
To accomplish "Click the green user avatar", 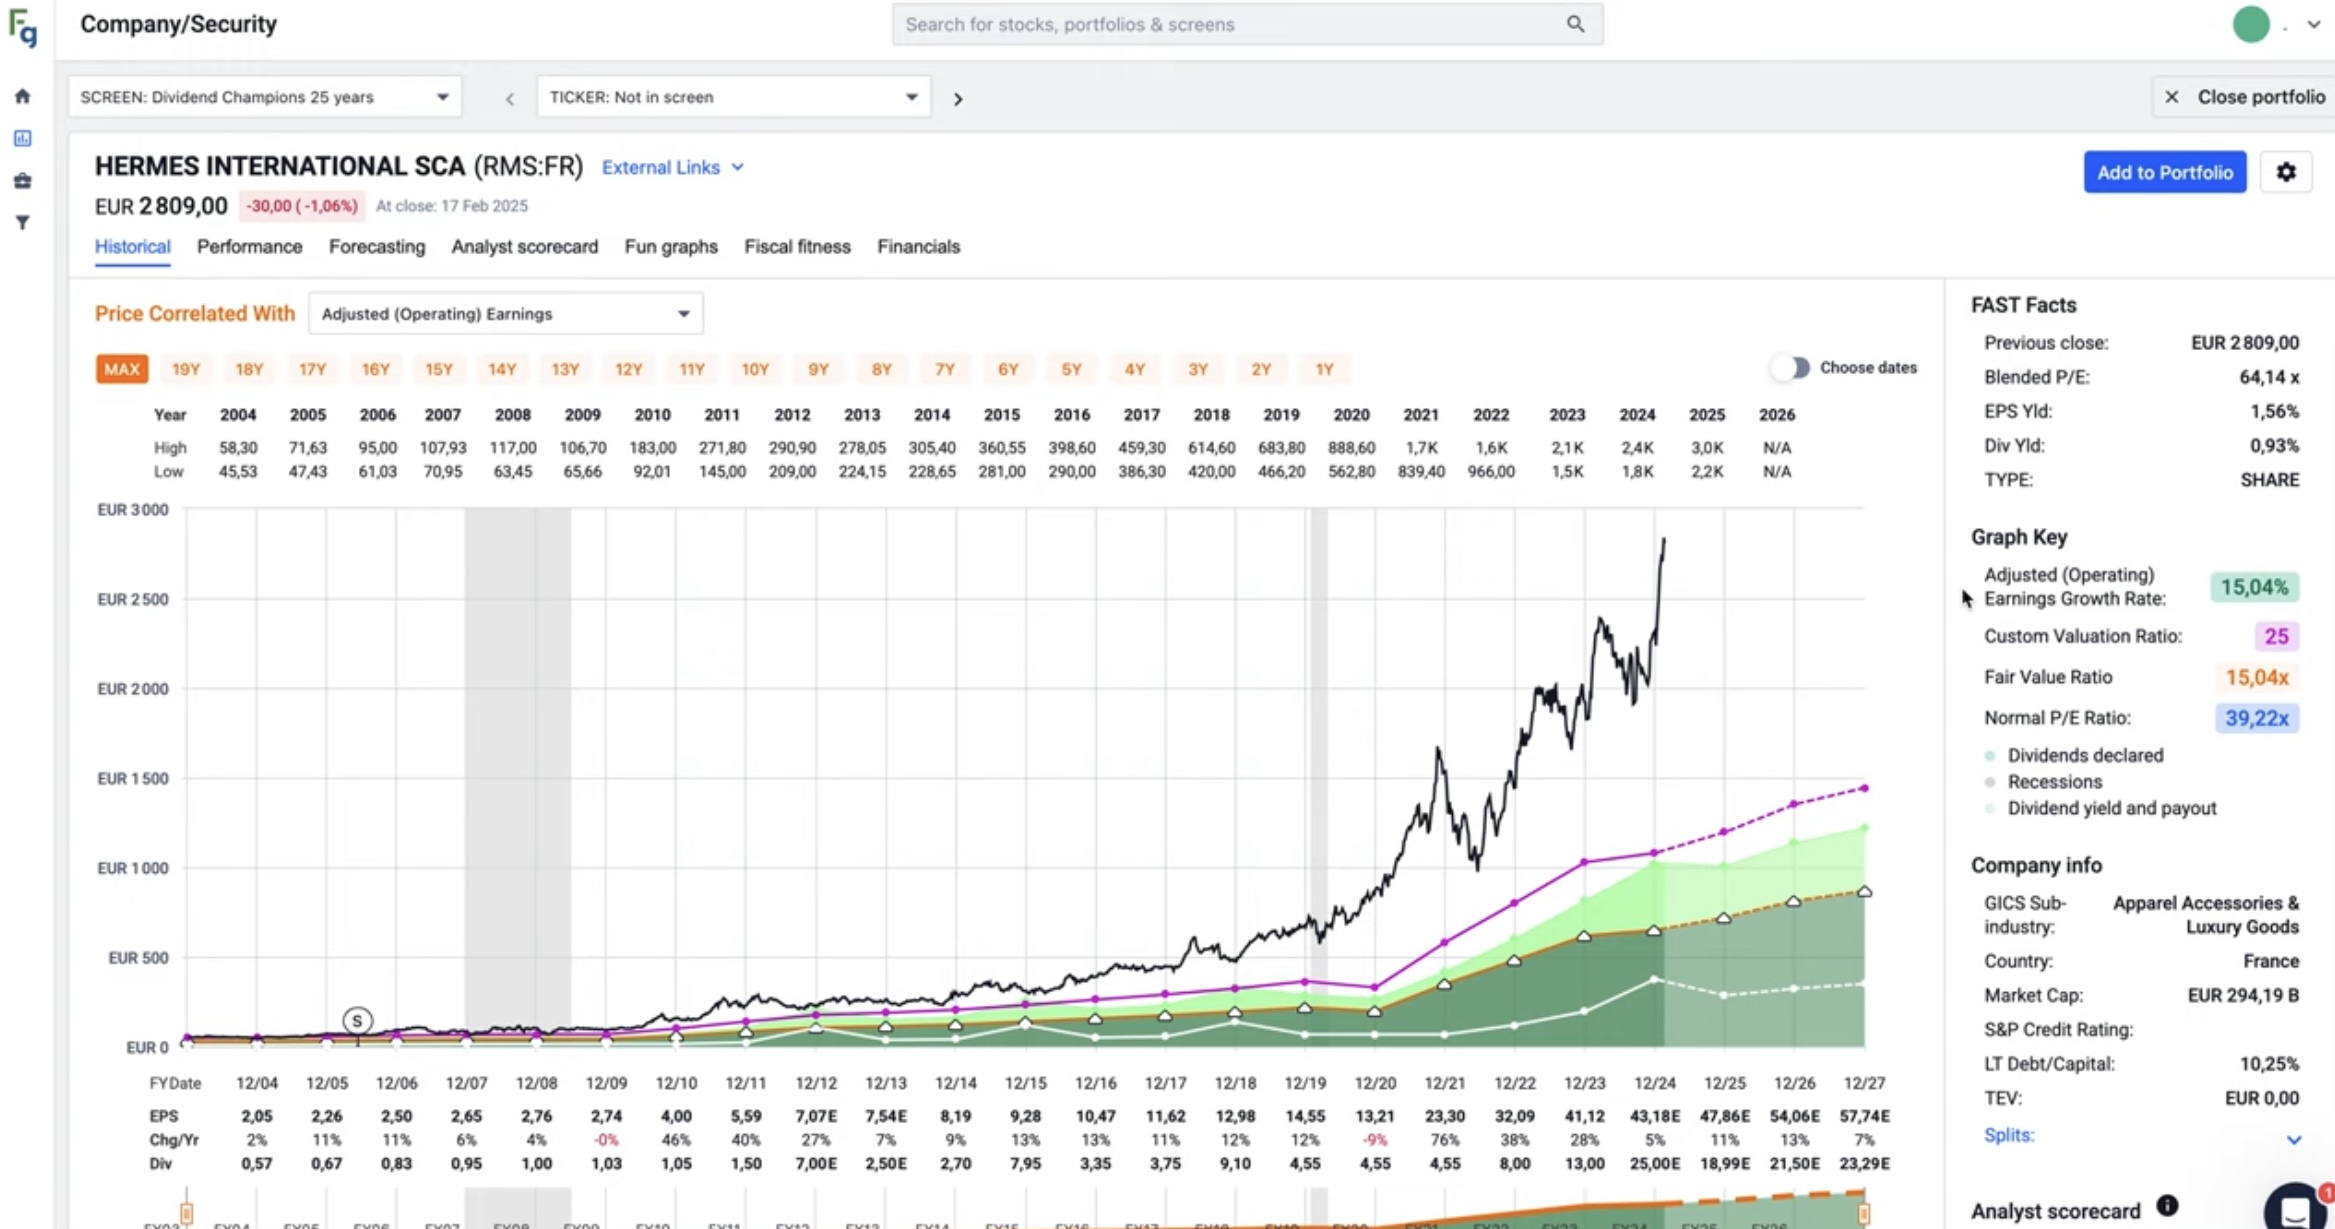I will pyautogui.click(x=2251, y=24).
